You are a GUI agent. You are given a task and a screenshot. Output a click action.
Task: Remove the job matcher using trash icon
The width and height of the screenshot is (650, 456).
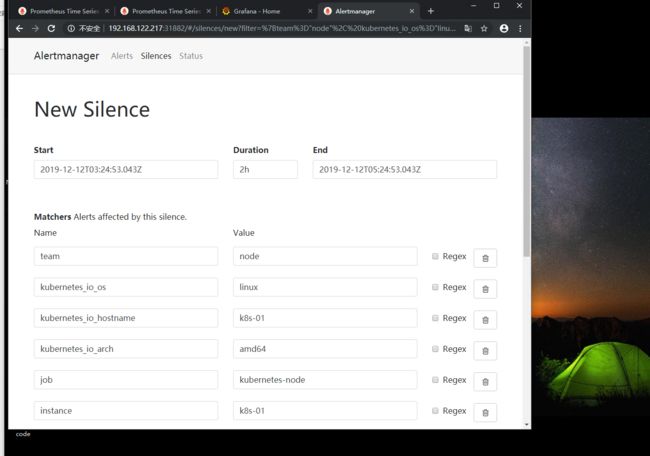[x=485, y=381]
